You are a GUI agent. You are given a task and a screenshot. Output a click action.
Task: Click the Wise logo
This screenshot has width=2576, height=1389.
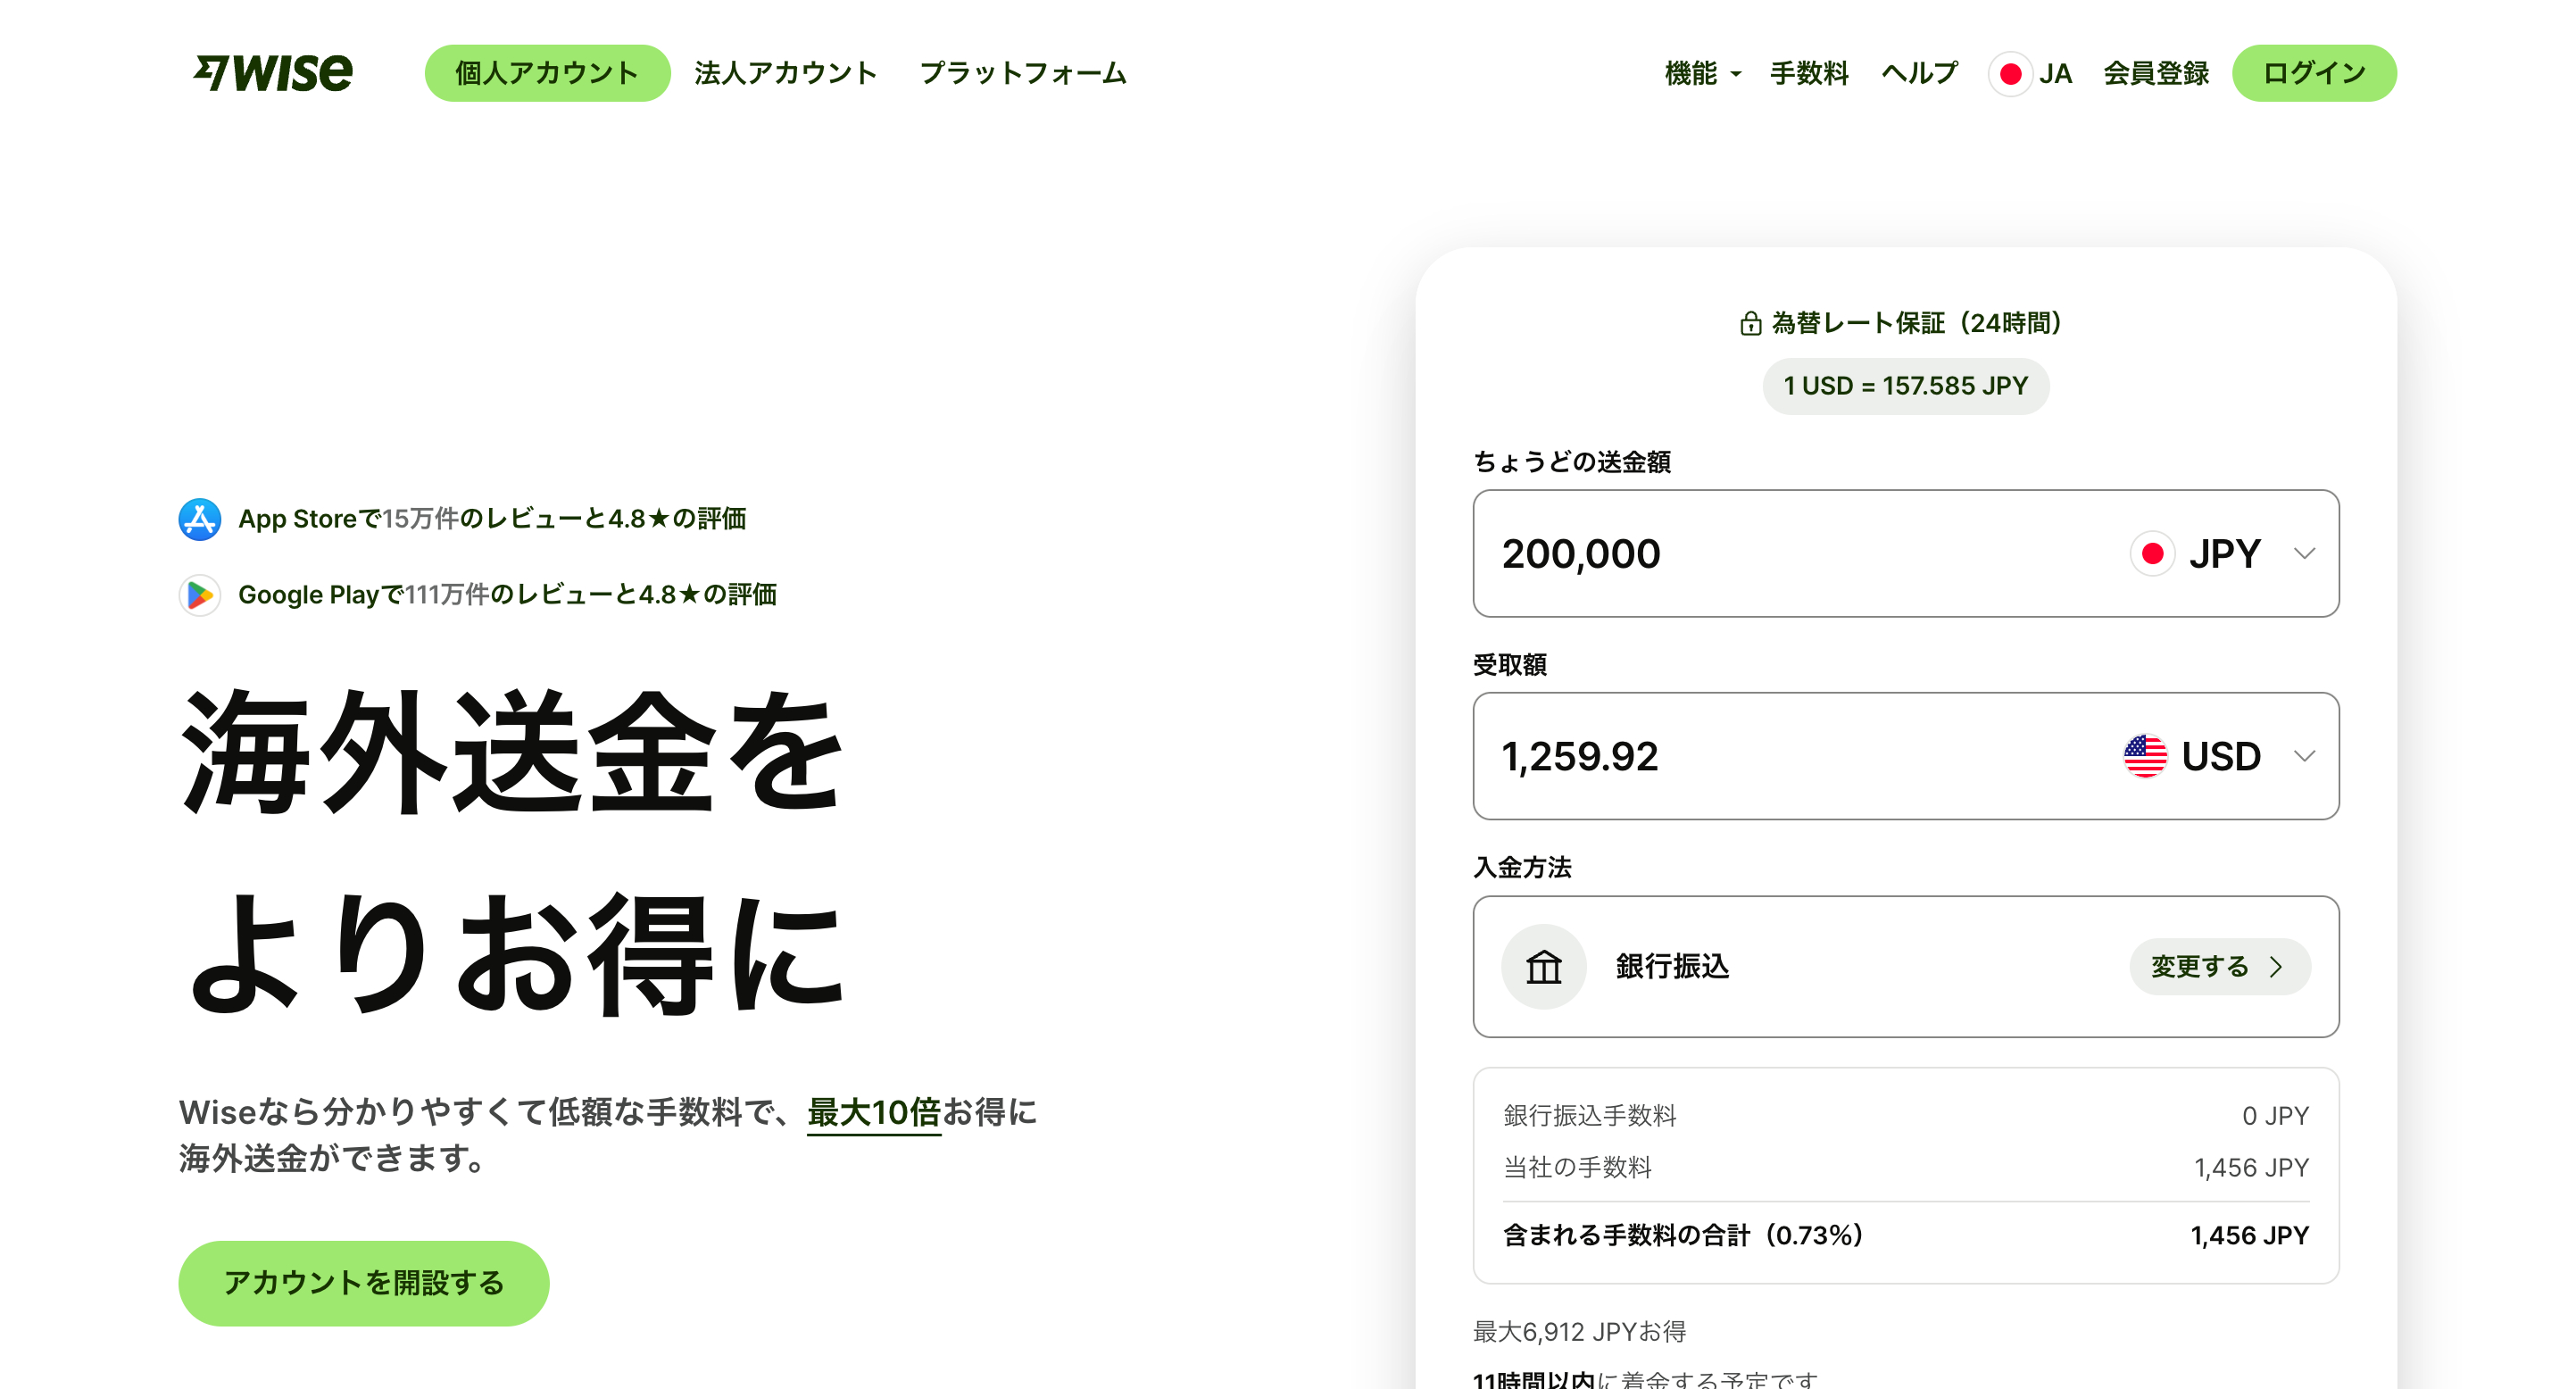coord(273,73)
